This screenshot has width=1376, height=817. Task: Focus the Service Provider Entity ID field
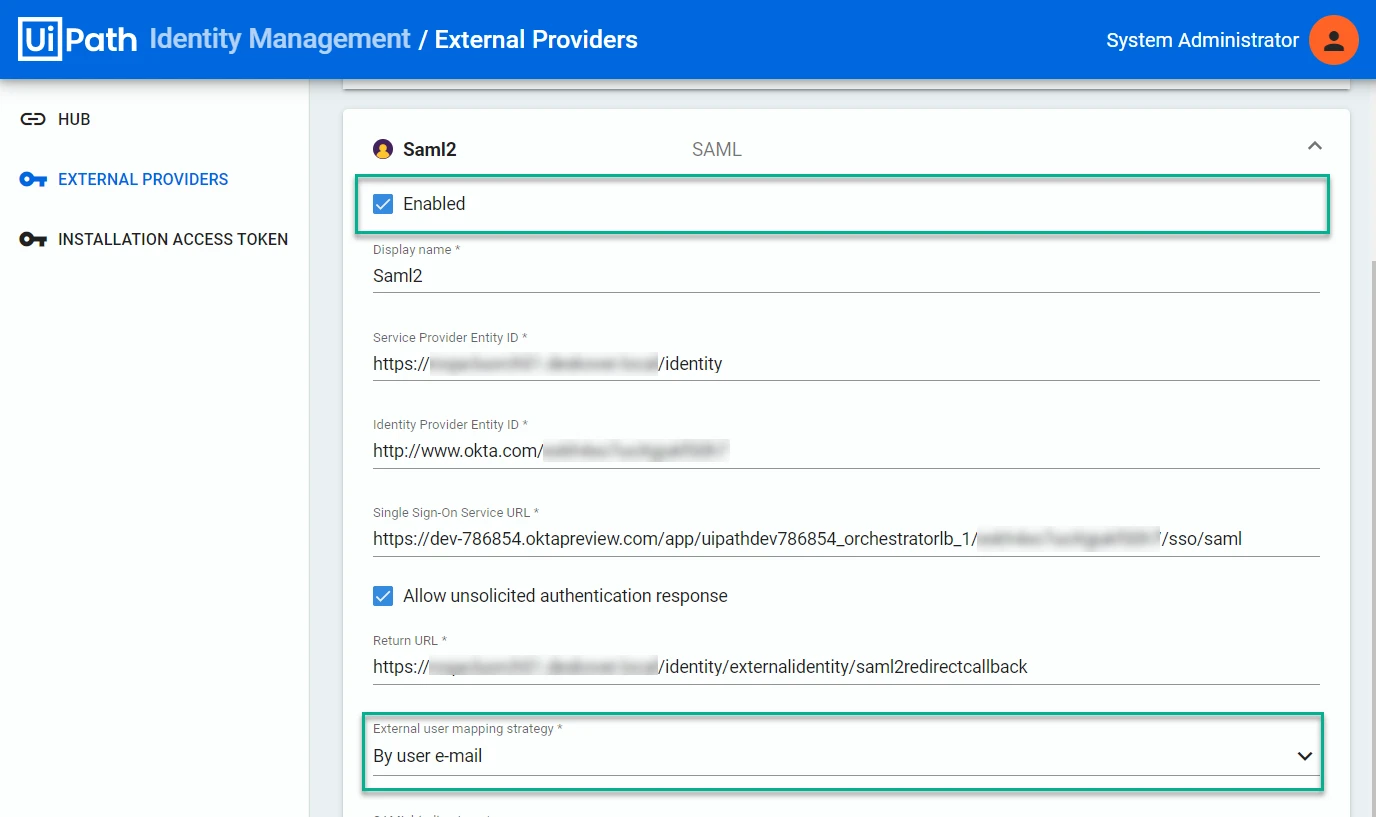tap(846, 364)
